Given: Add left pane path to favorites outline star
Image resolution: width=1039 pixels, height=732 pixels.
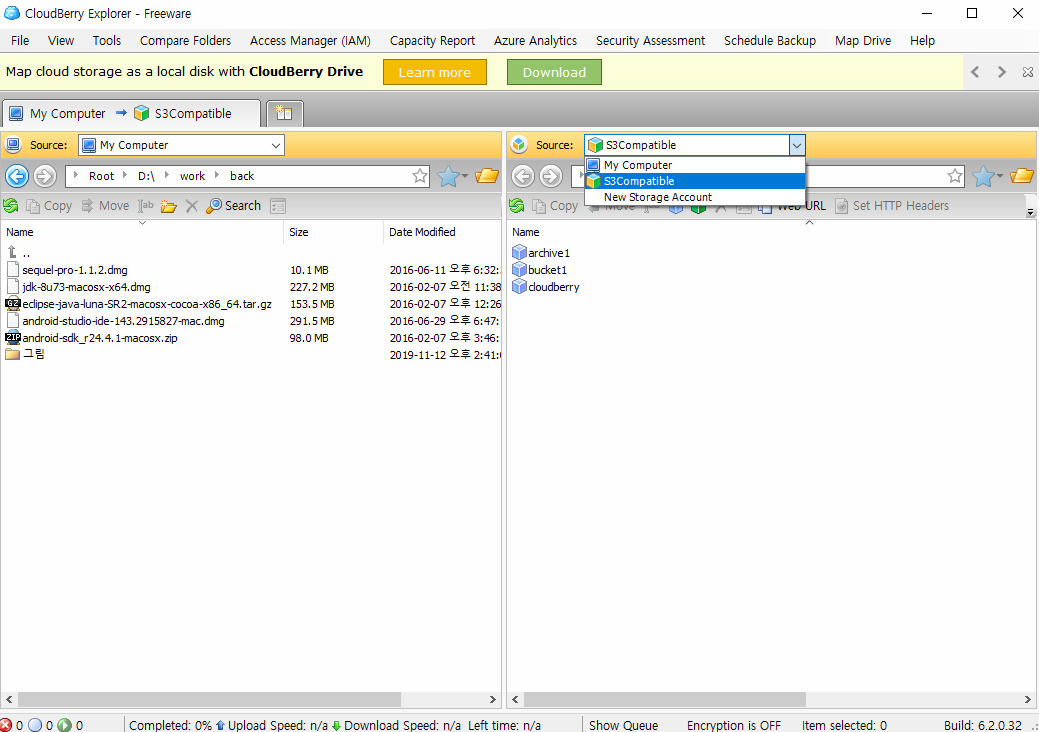Looking at the screenshot, I should [x=419, y=176].
